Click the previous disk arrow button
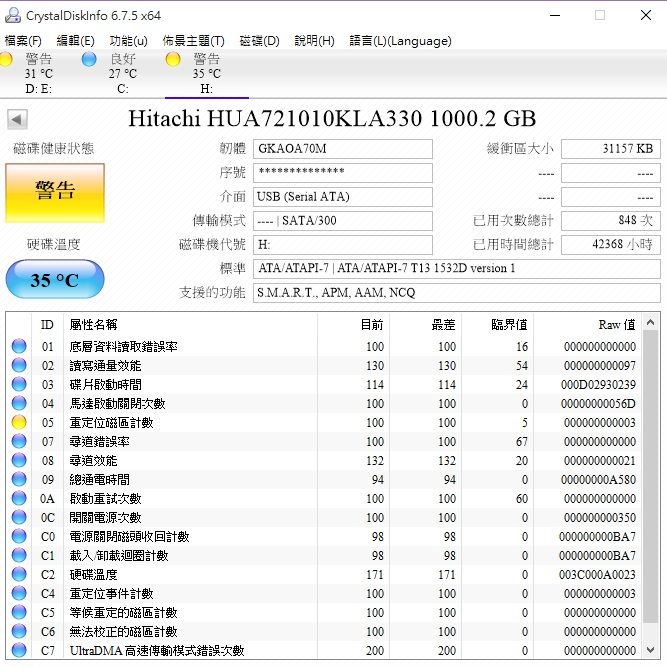This screenshot has height=667, width=667. click(17, 120)
